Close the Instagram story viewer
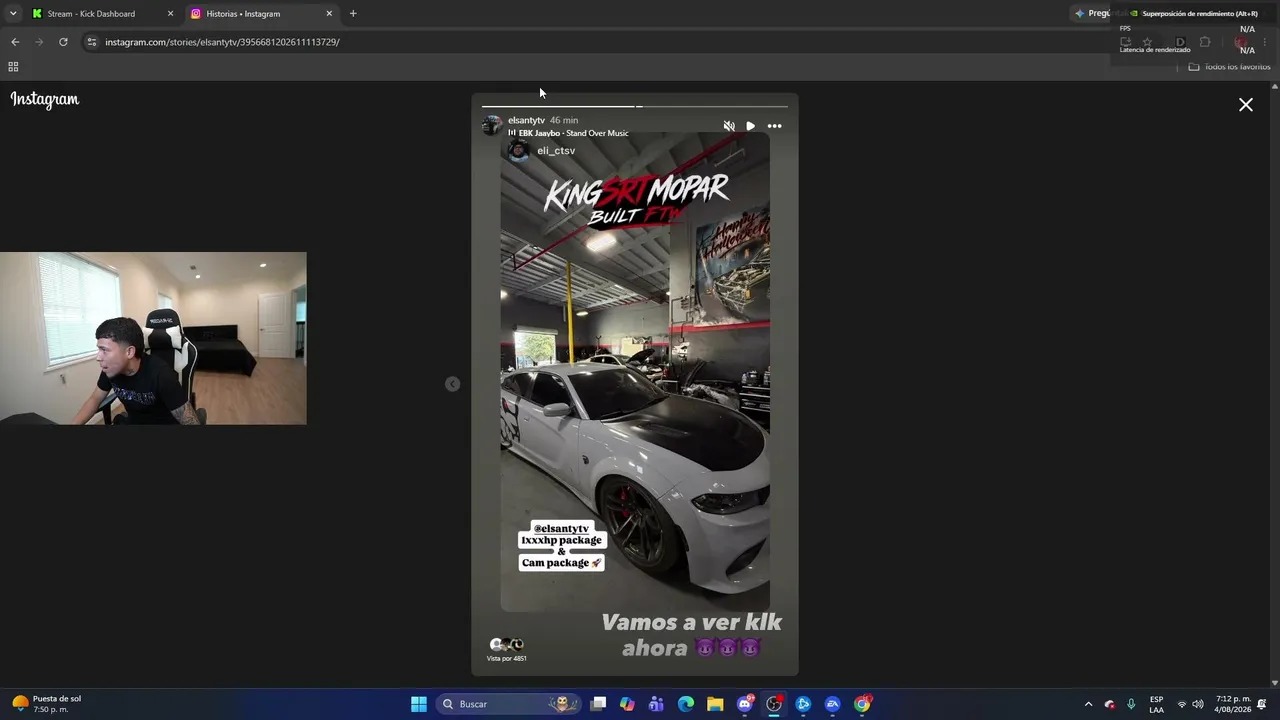The height and width of the screenshot is (720, 1280). 1246,105
